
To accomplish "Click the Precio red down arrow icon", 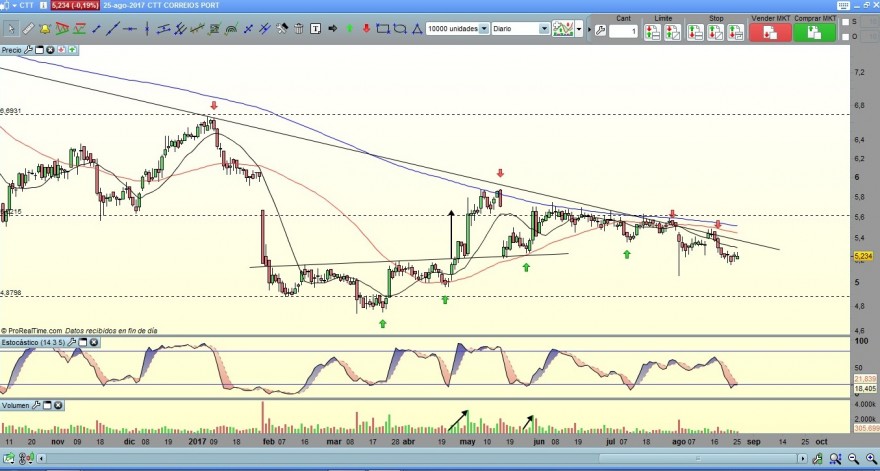I will tap(61, 50).
